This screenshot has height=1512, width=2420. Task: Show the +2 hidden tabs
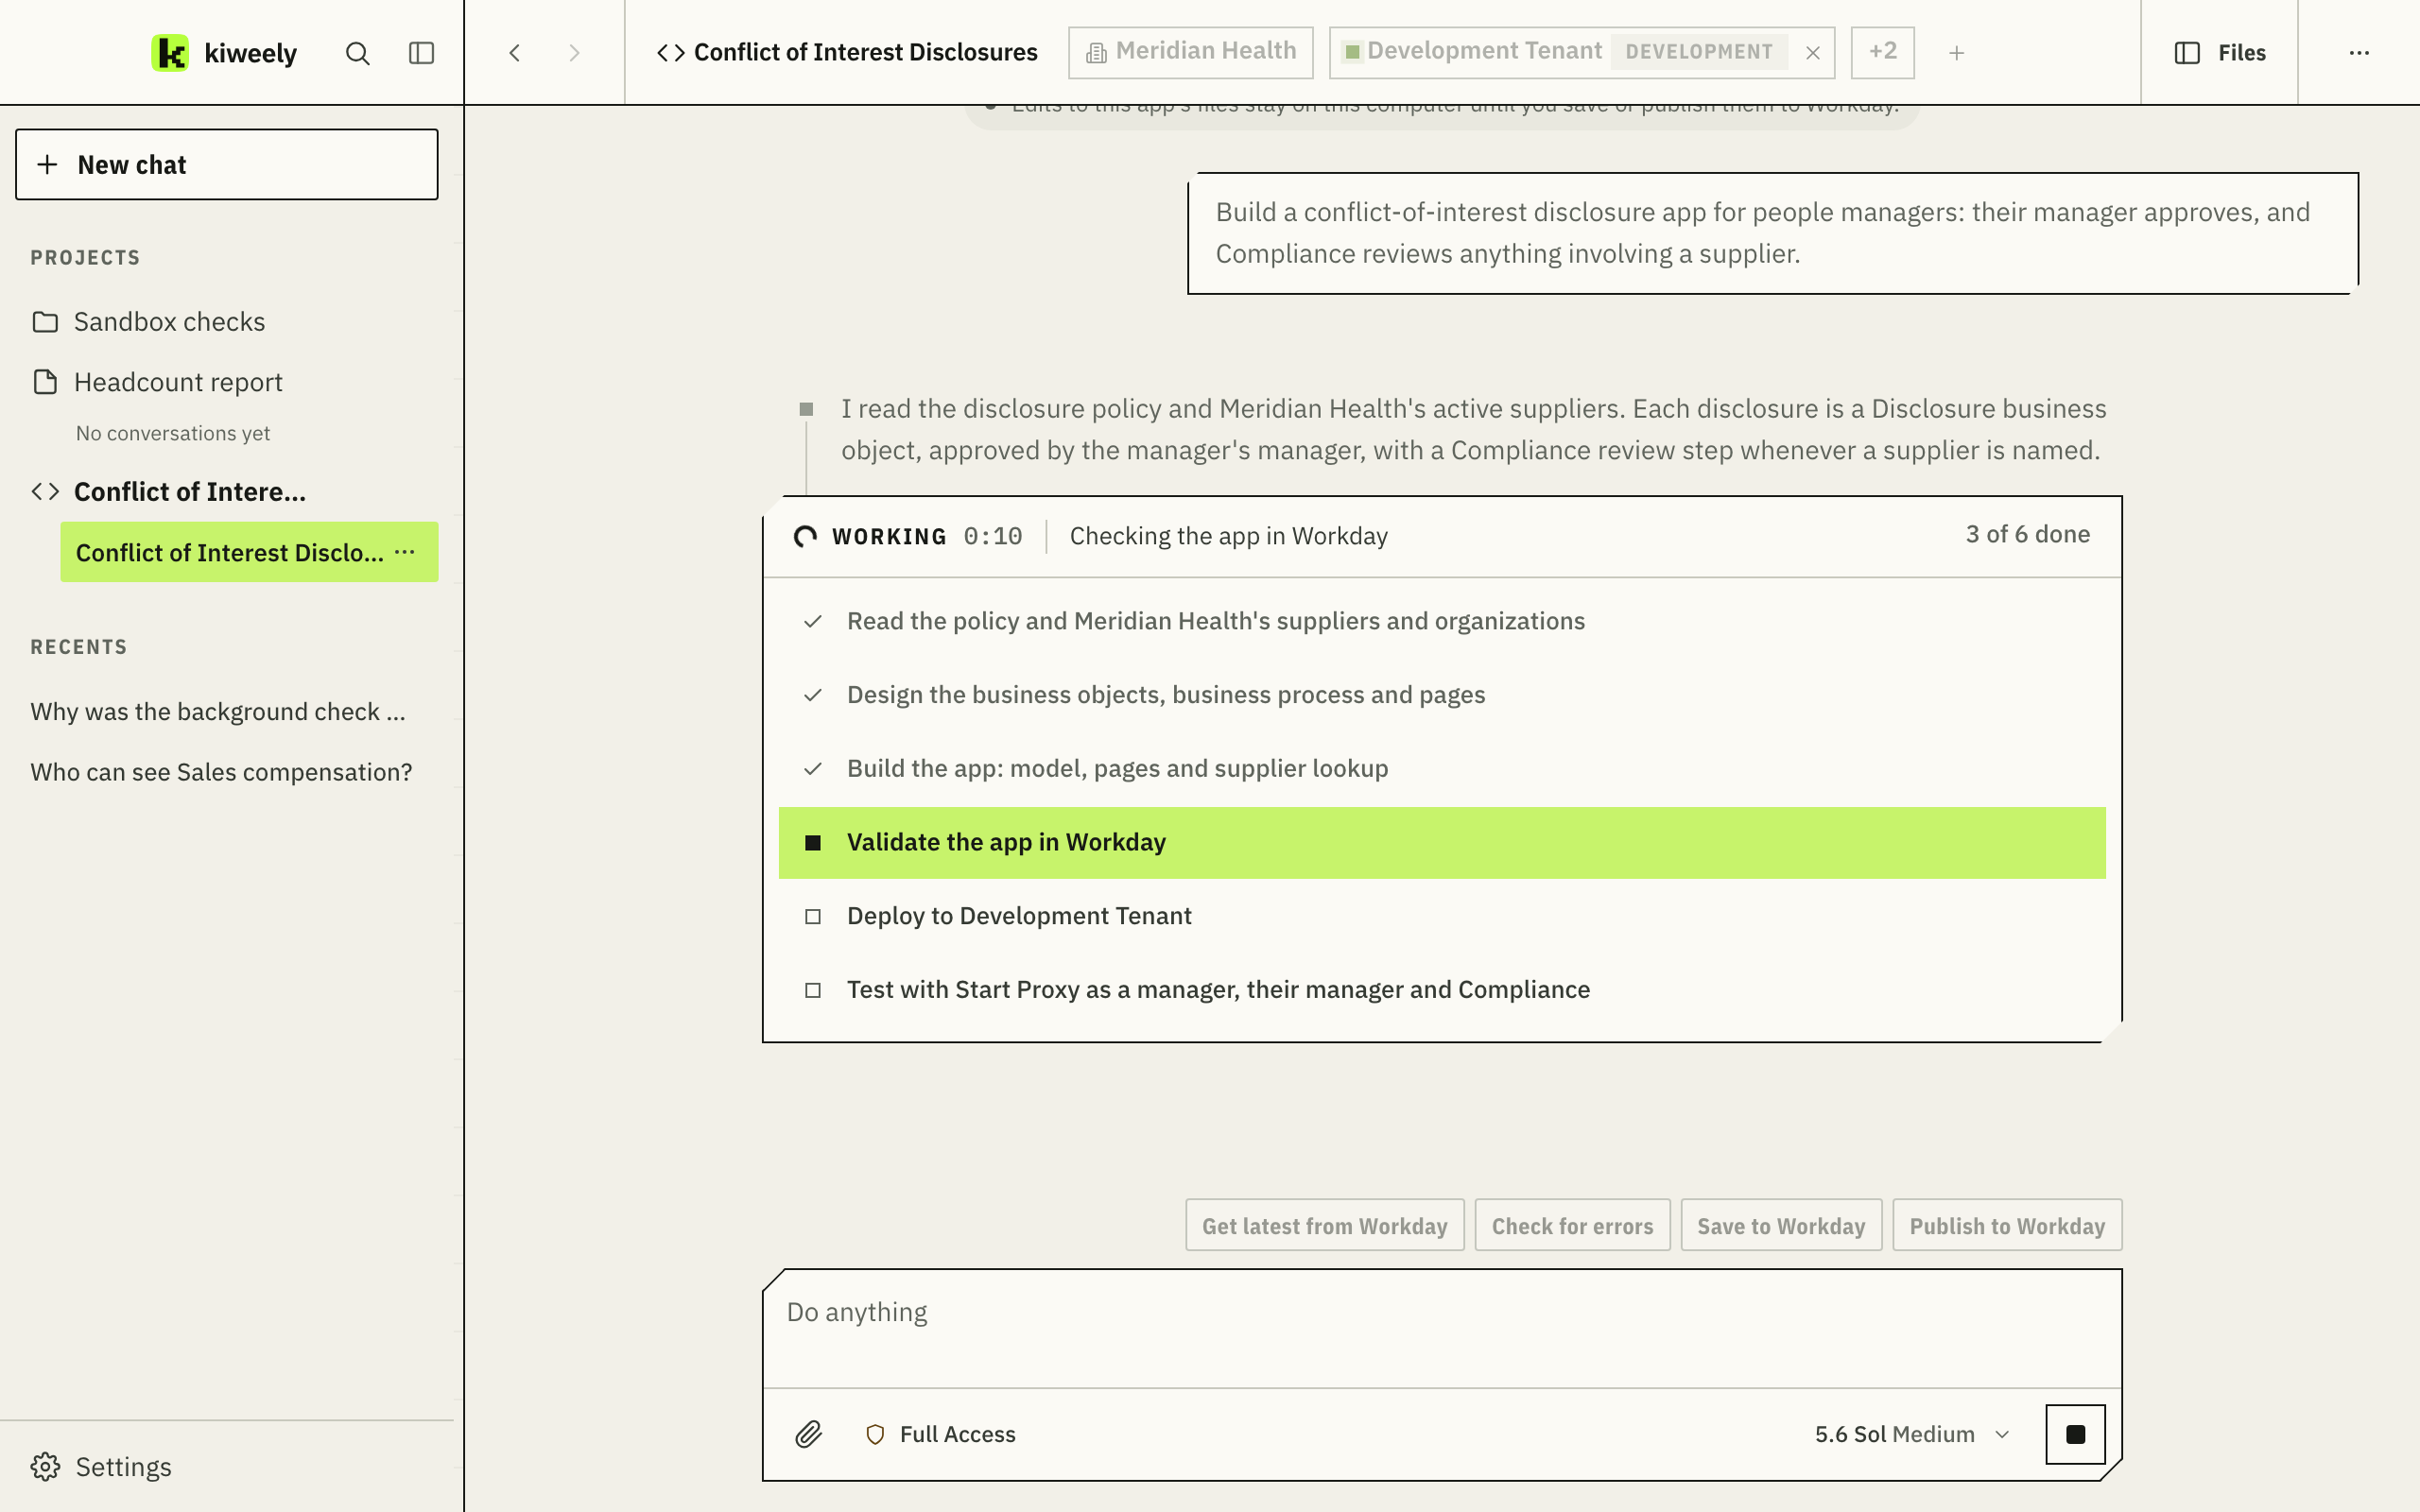[1882, 52]
